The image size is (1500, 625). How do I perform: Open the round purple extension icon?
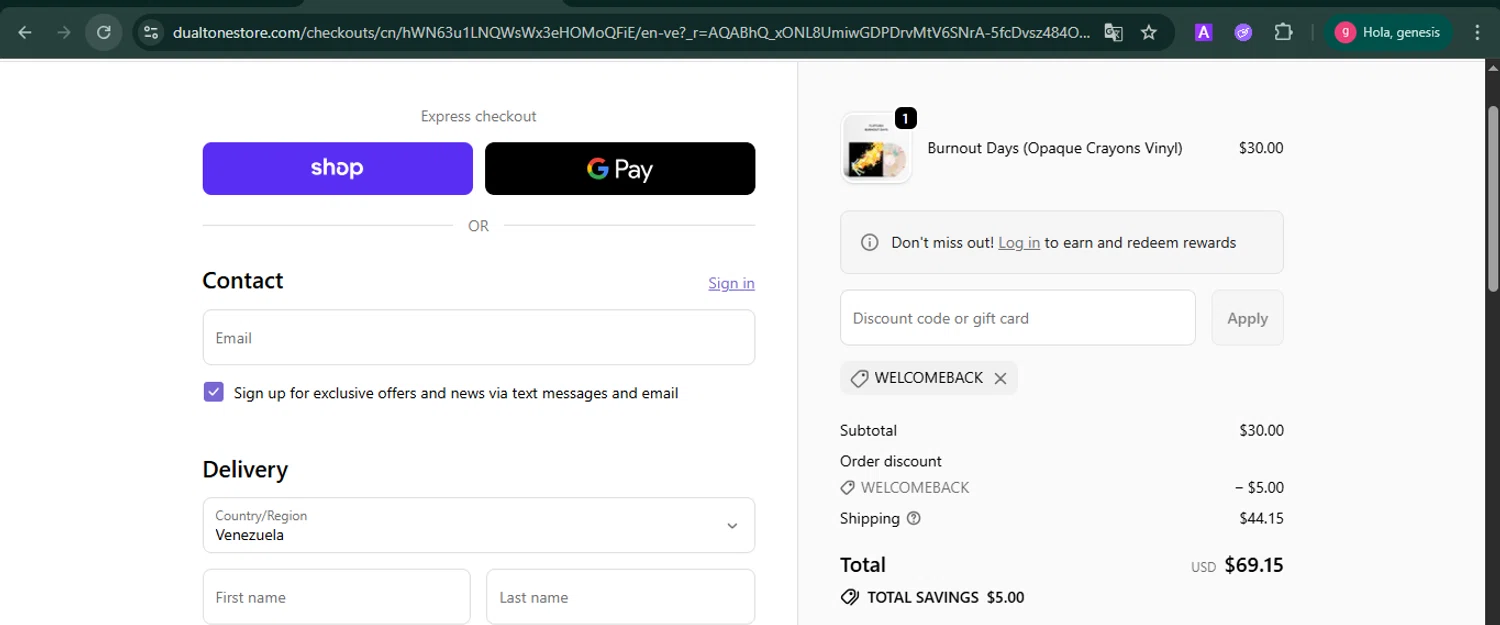(1243, 32)
